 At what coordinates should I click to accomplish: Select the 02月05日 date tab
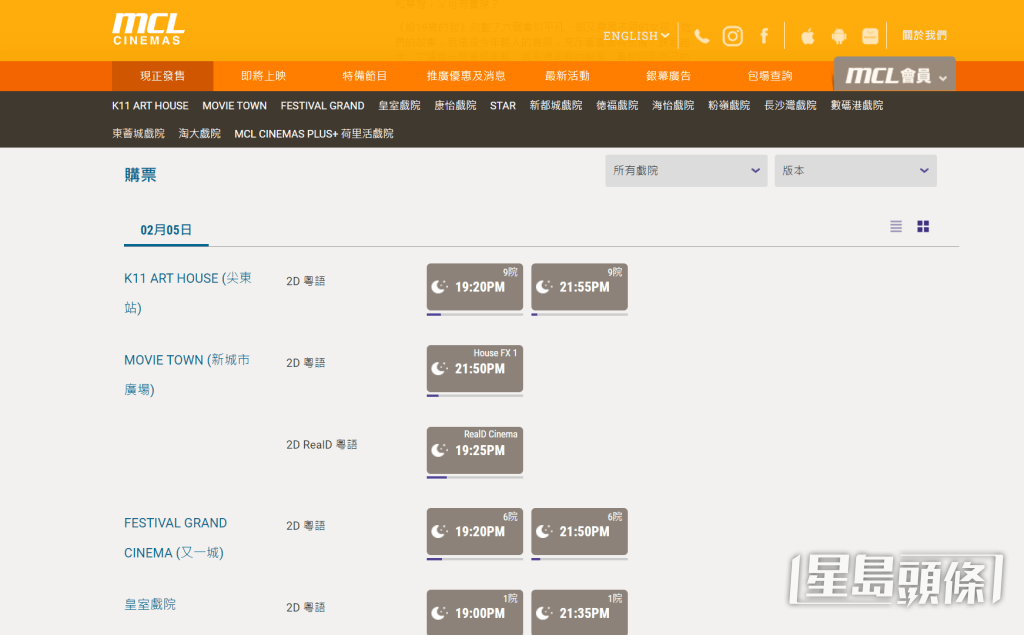(166, 230)
